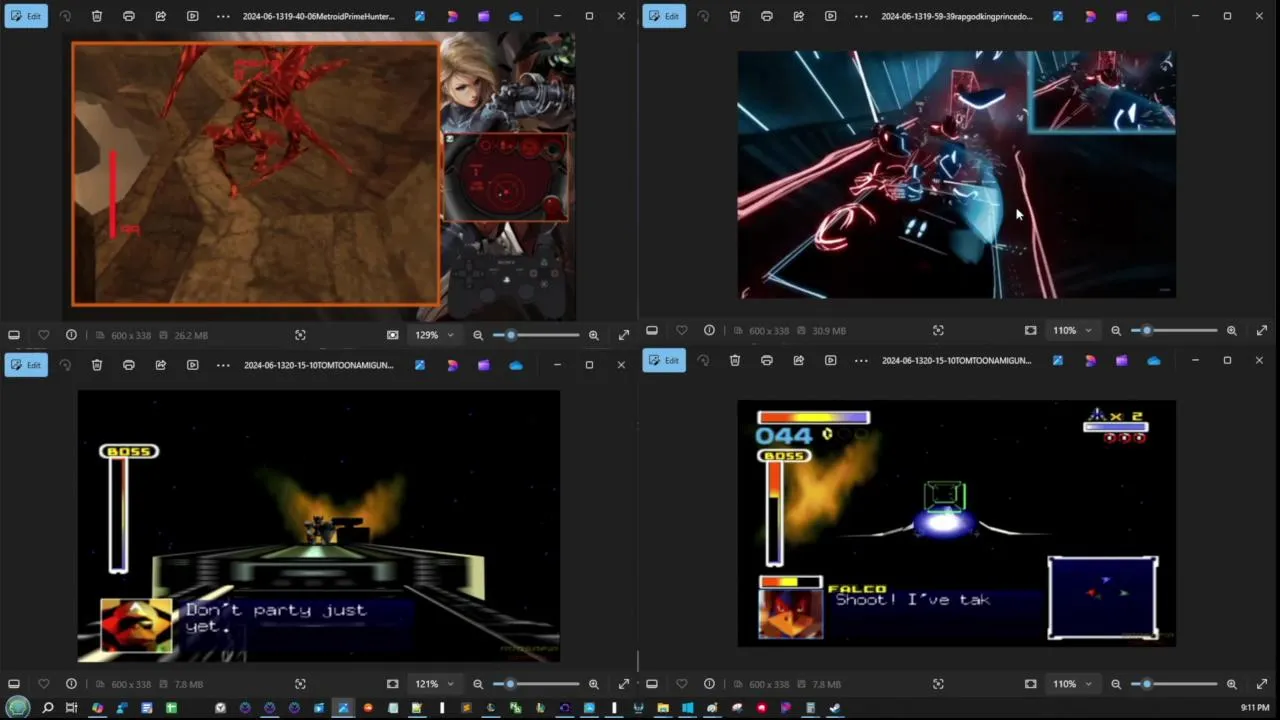Open Clipchamp icon in 'Don't party' window

[484, 365]
